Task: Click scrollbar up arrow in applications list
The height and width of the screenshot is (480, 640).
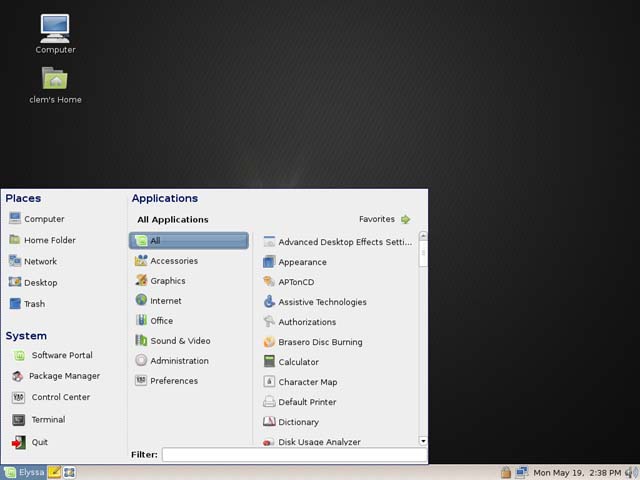Action: (x=423, y=236)
